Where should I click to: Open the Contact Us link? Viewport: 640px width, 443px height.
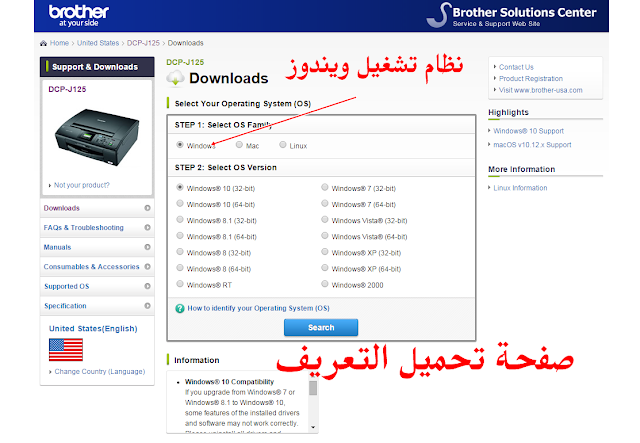coord(516,67)
